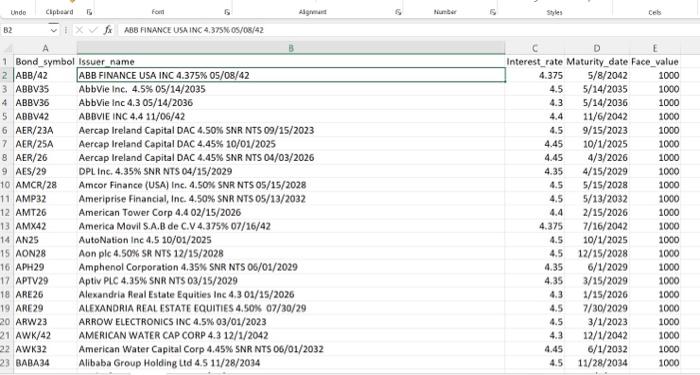Select maturity date cell 9/15/2023
This screenshot has width=700, height=375.
click(597, 130)
